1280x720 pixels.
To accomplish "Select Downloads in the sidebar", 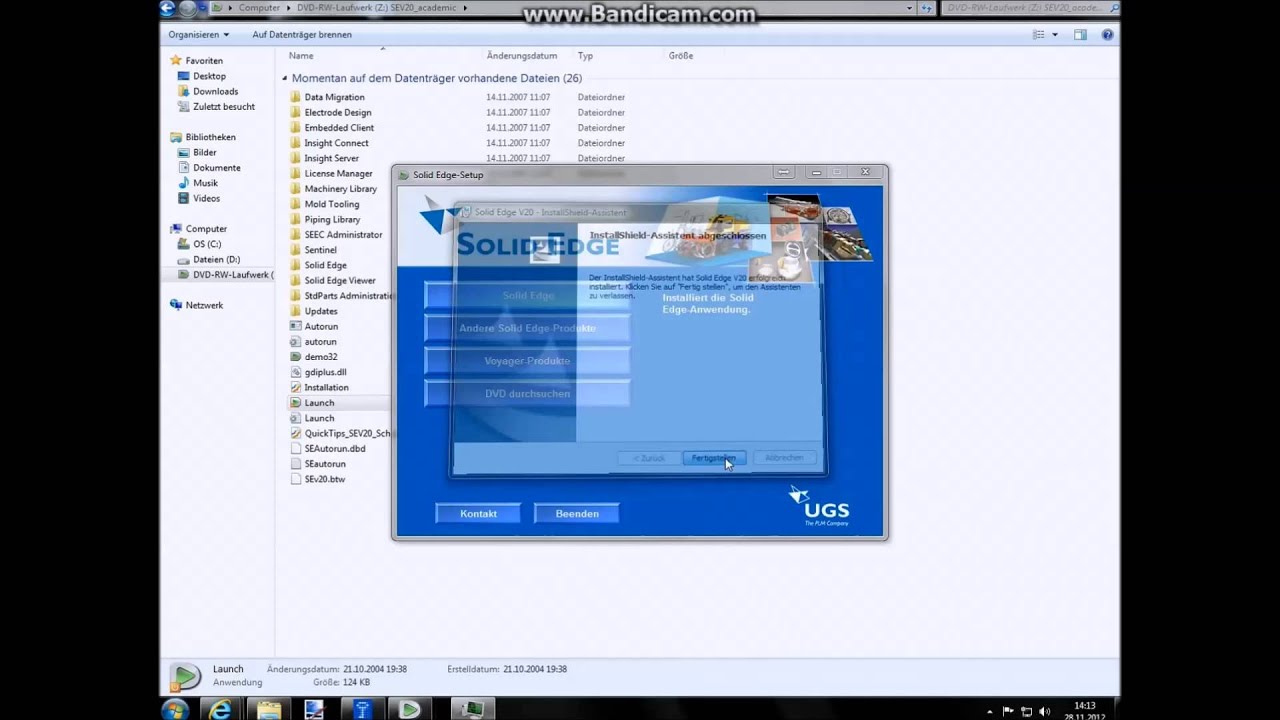I will pos(215,91).
